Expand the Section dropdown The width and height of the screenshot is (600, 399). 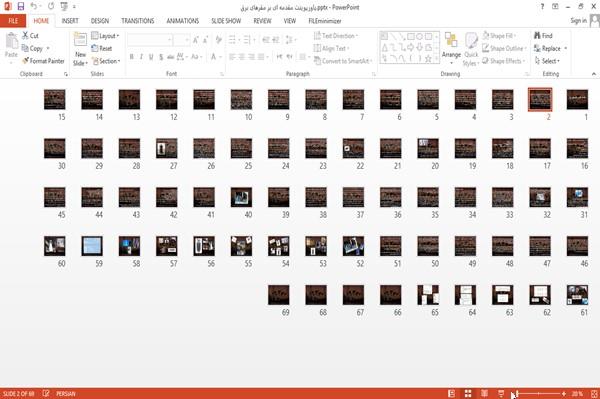[106, 61]
